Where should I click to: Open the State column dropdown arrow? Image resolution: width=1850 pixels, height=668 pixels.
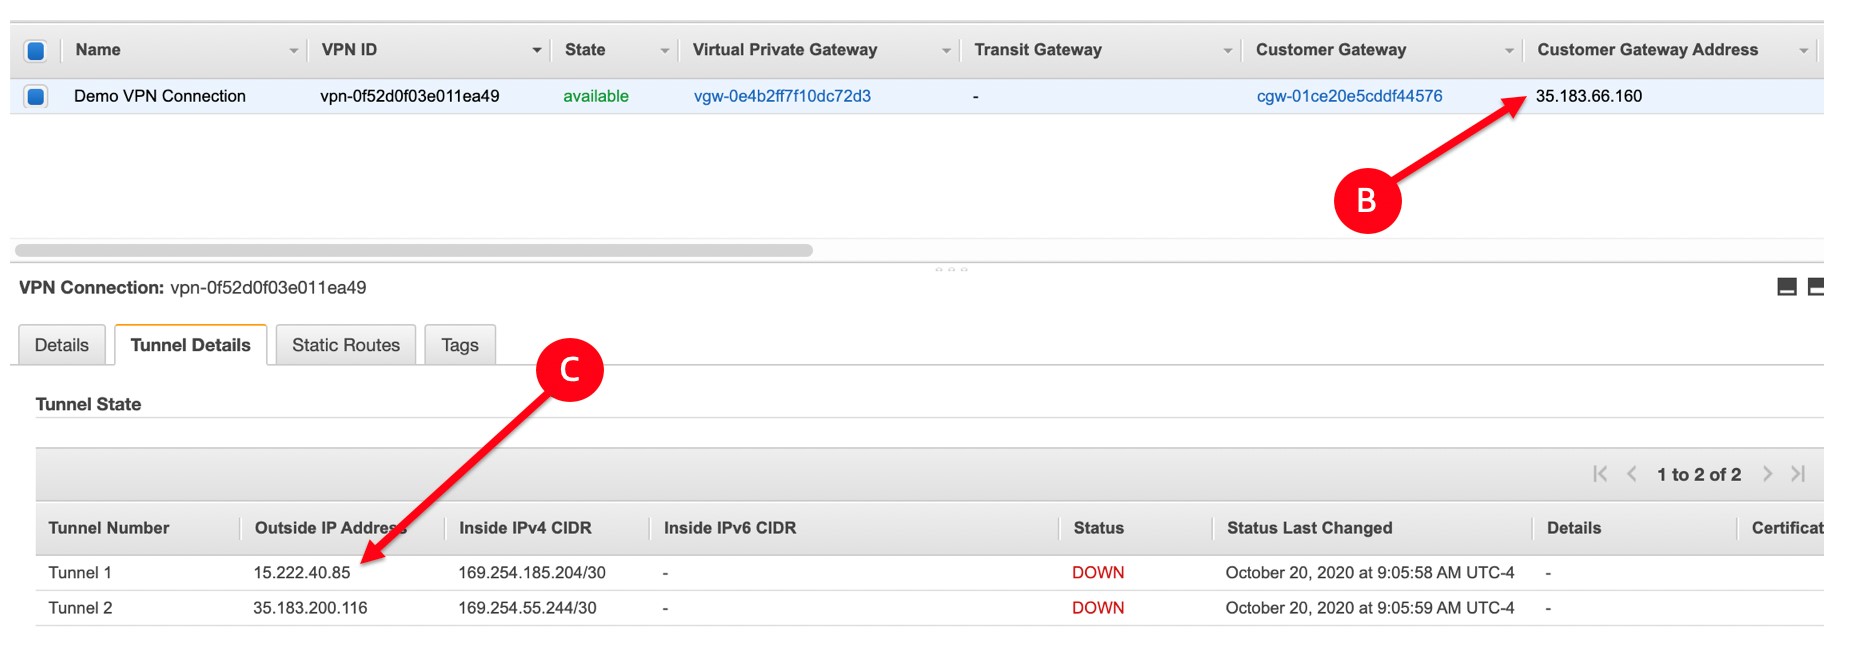coord(665,50)
